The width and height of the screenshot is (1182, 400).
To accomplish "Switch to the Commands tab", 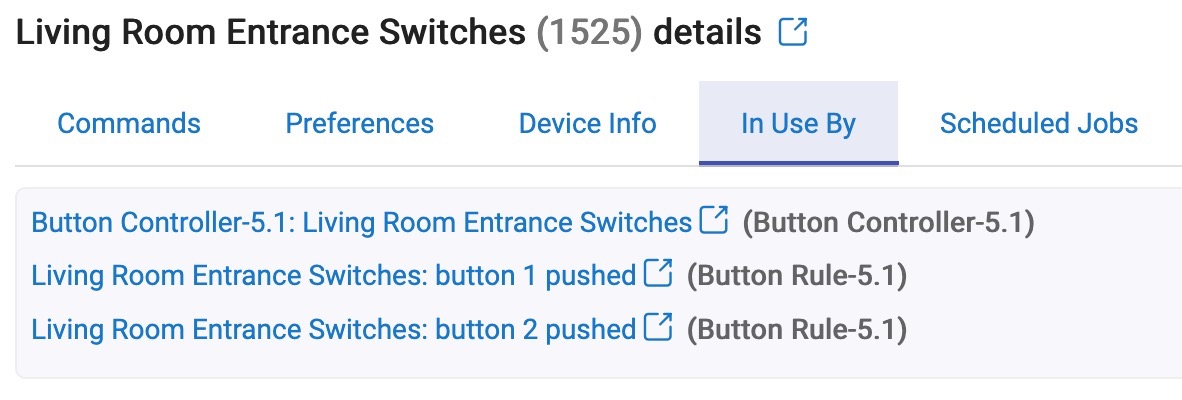I will coord(129,124).
